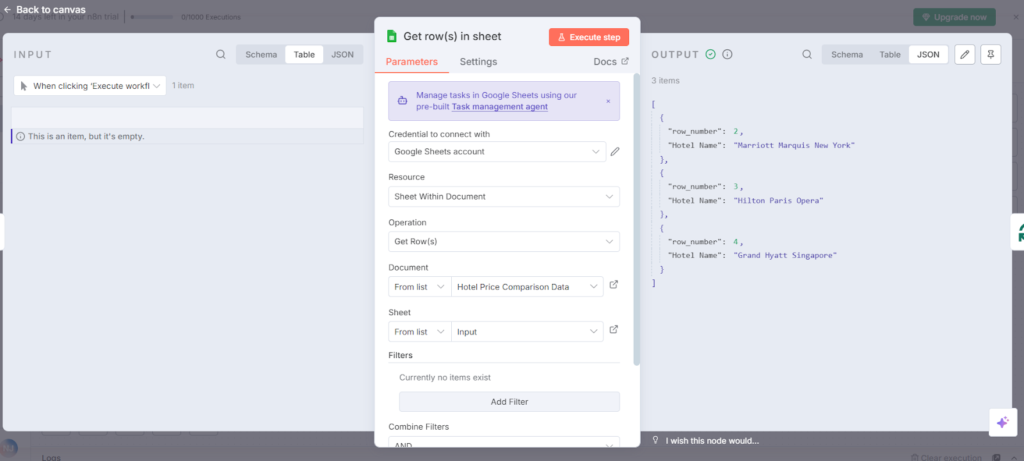Open the Resource Sheet Within Document dropdown
This screenshot has height=461, width=1024.
point(504,197)
